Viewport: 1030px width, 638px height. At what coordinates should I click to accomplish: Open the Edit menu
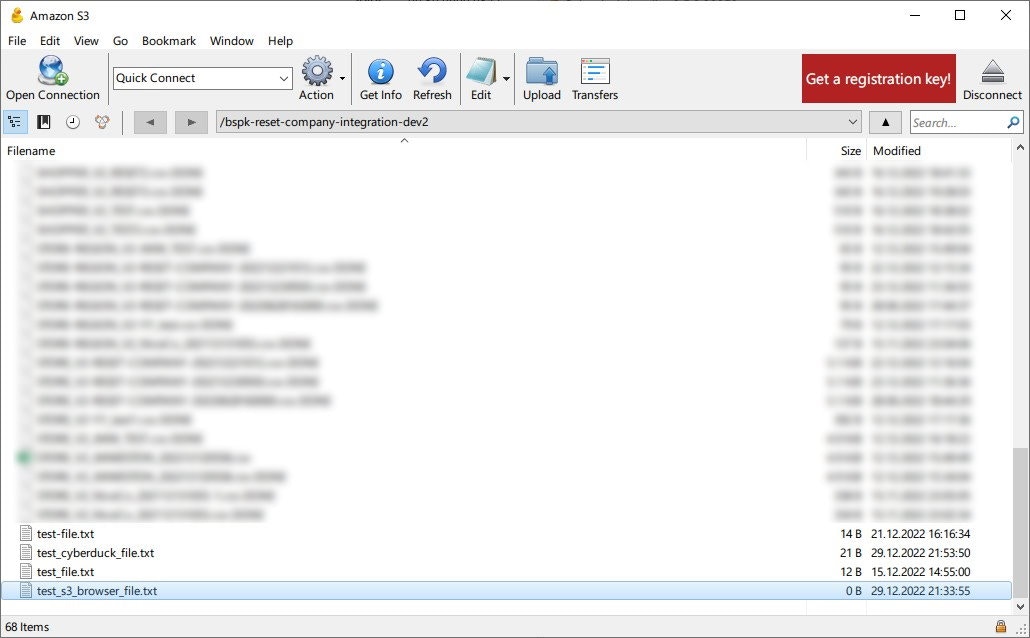(x=50, y=41)
